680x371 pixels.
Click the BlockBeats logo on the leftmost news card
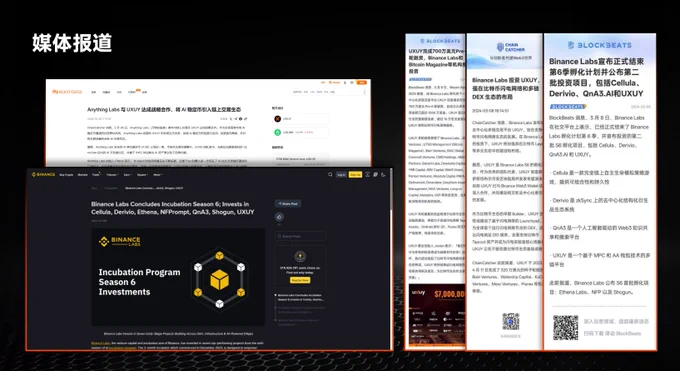click(440, 41)
